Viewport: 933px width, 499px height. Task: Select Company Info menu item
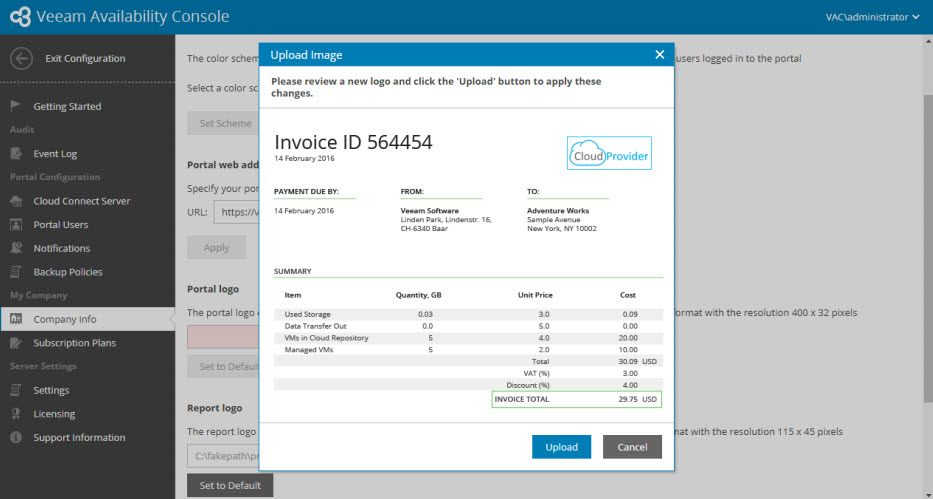pos(87,319)
